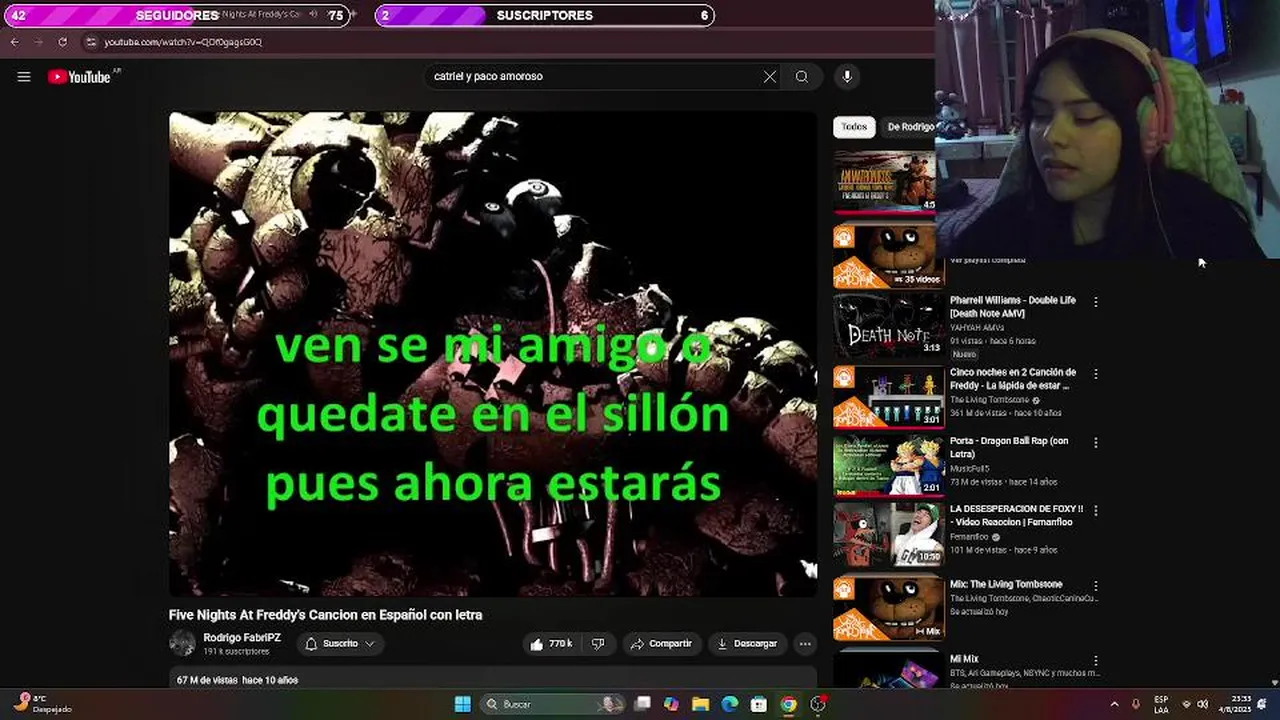Image resolution: width=1280 pixels, height=720 pixels.
Task: Go back with the browser back arrow
Action: pyautogui.click(x=14, y=42)
